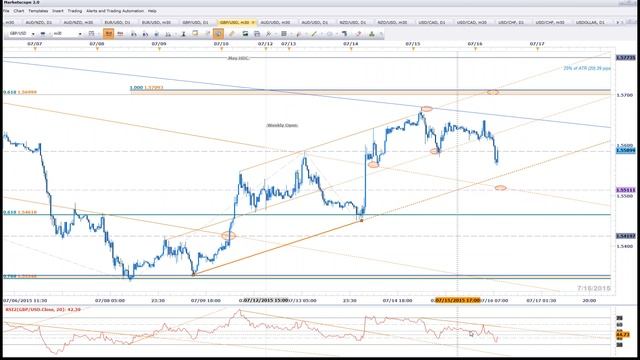Click the grid table toolbar icon
The height and width of the screenshot is (360, 640).
(x=284, y=34)
